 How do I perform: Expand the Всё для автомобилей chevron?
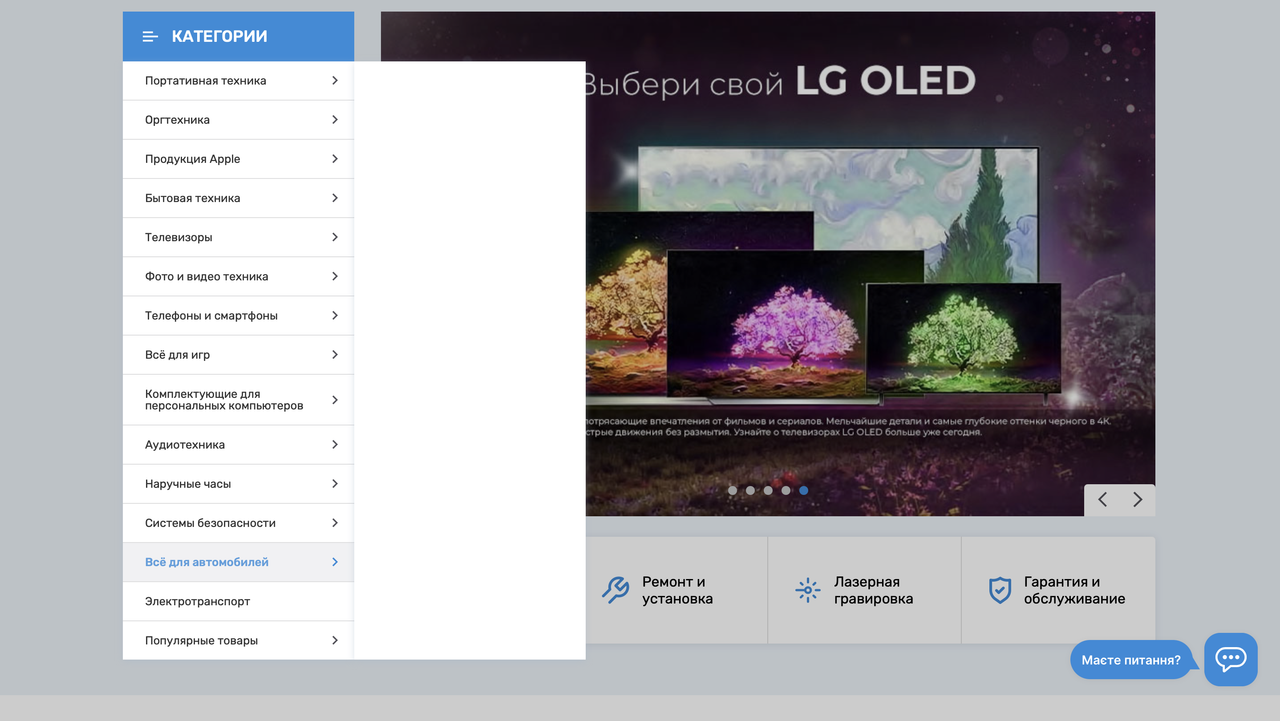click(x=335, y=562)
